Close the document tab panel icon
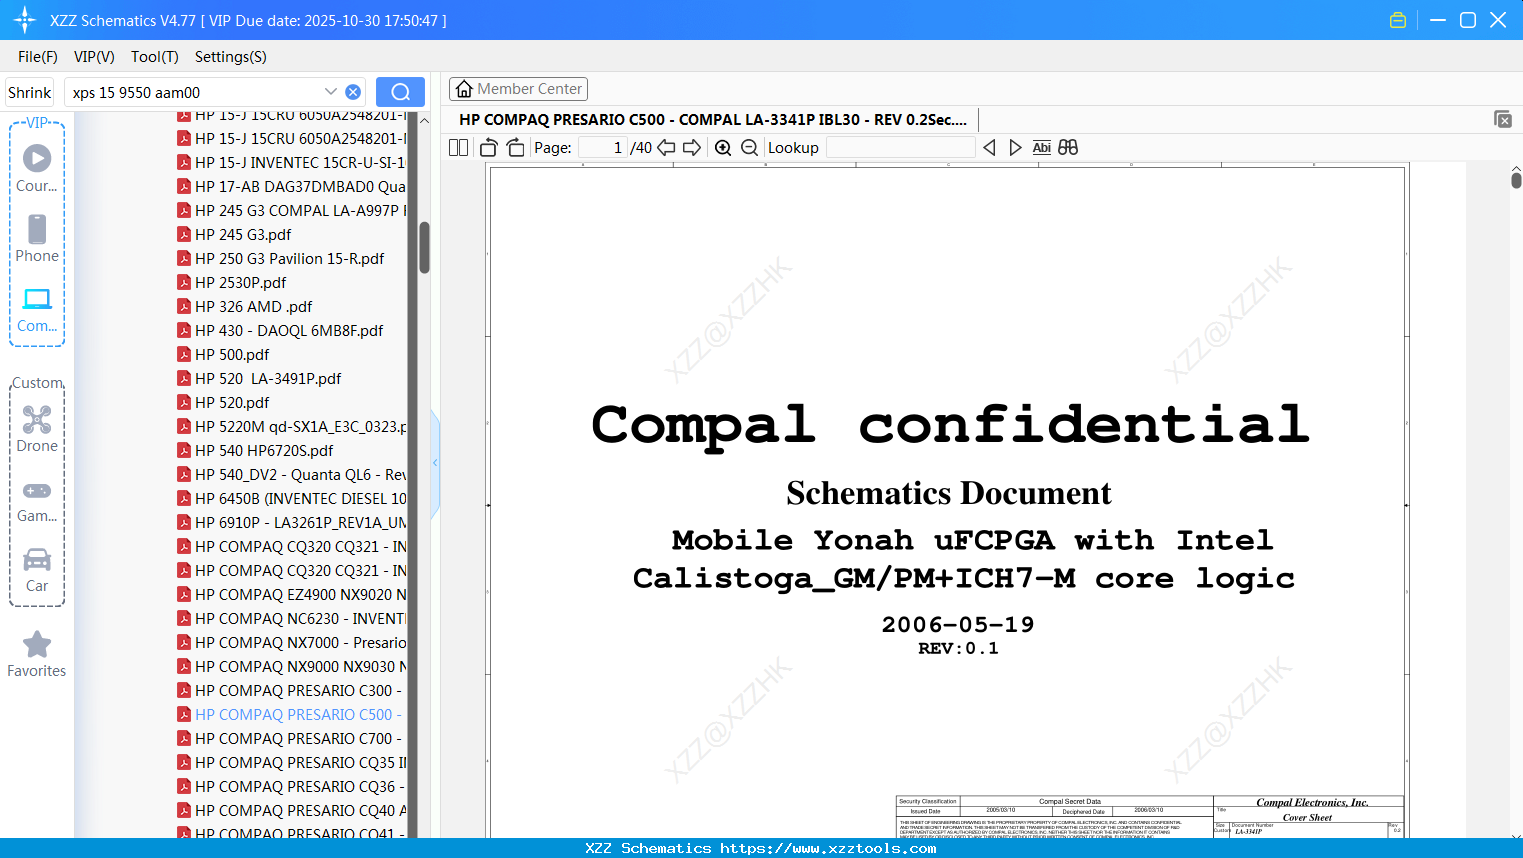This screenshot has width=1523, height=858. 1503,119
